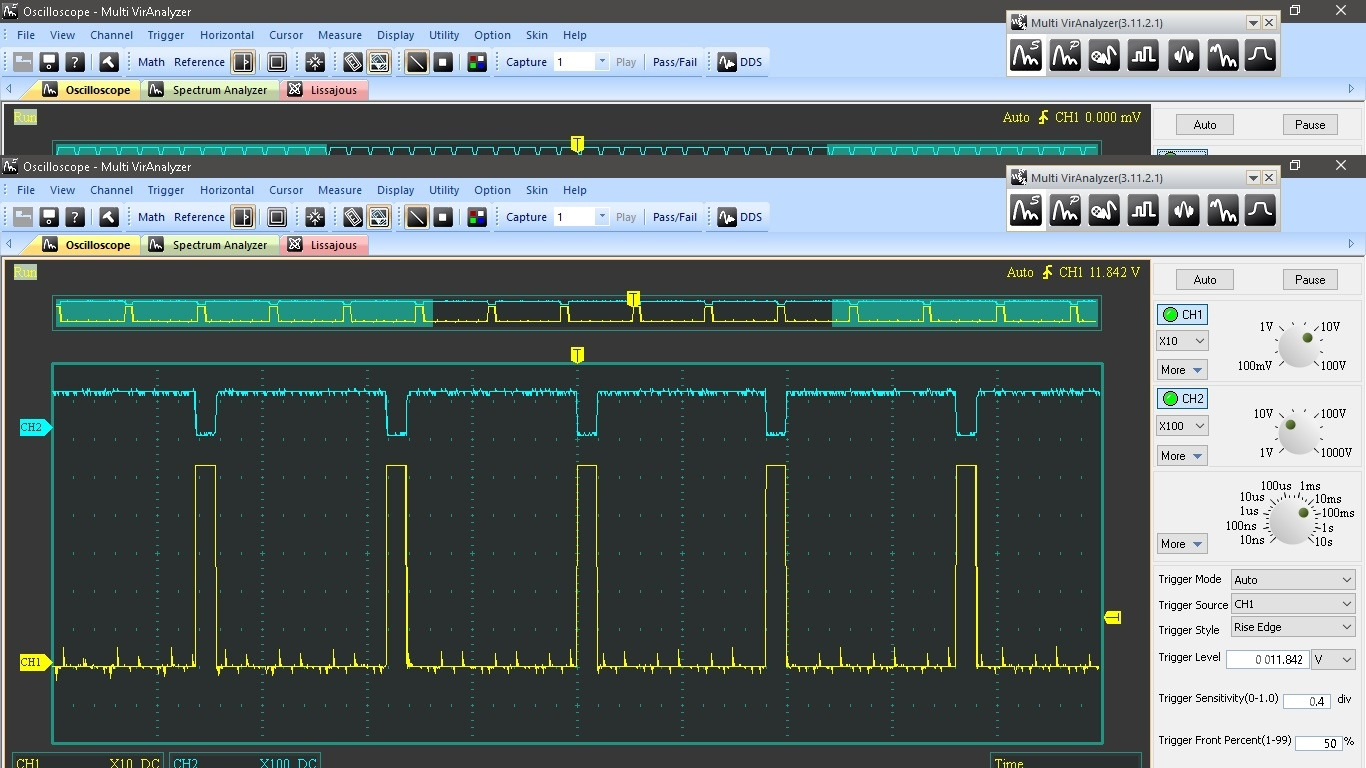Open the DDS generator in back window toolbar
Viewport: 1366px width, 768px height.
tap(739, 62)
